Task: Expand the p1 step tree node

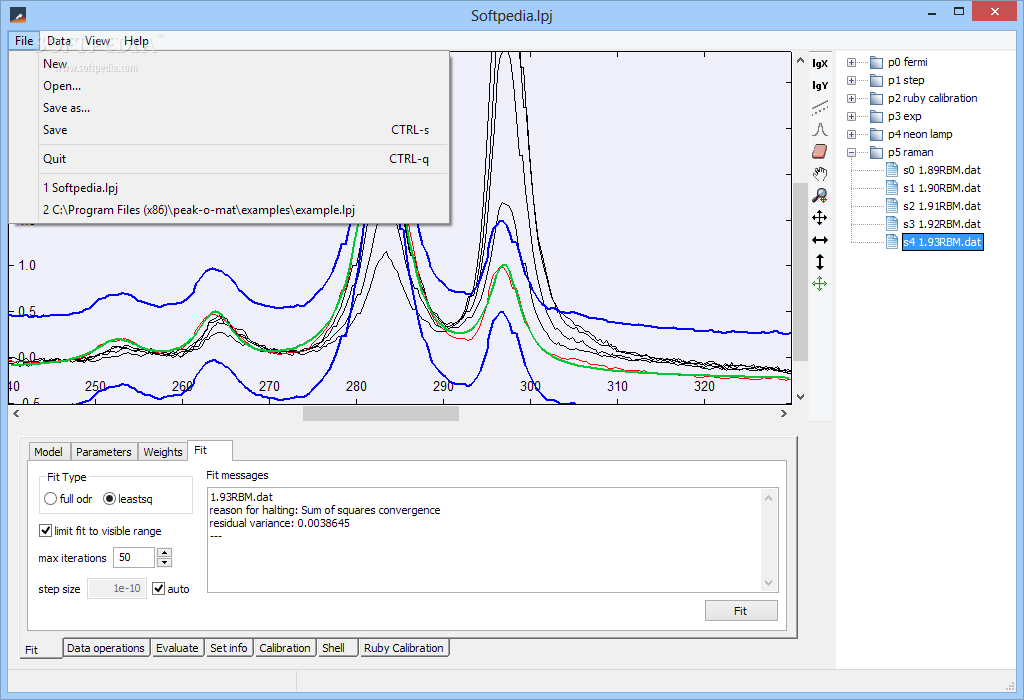Action: coord(852,80)
